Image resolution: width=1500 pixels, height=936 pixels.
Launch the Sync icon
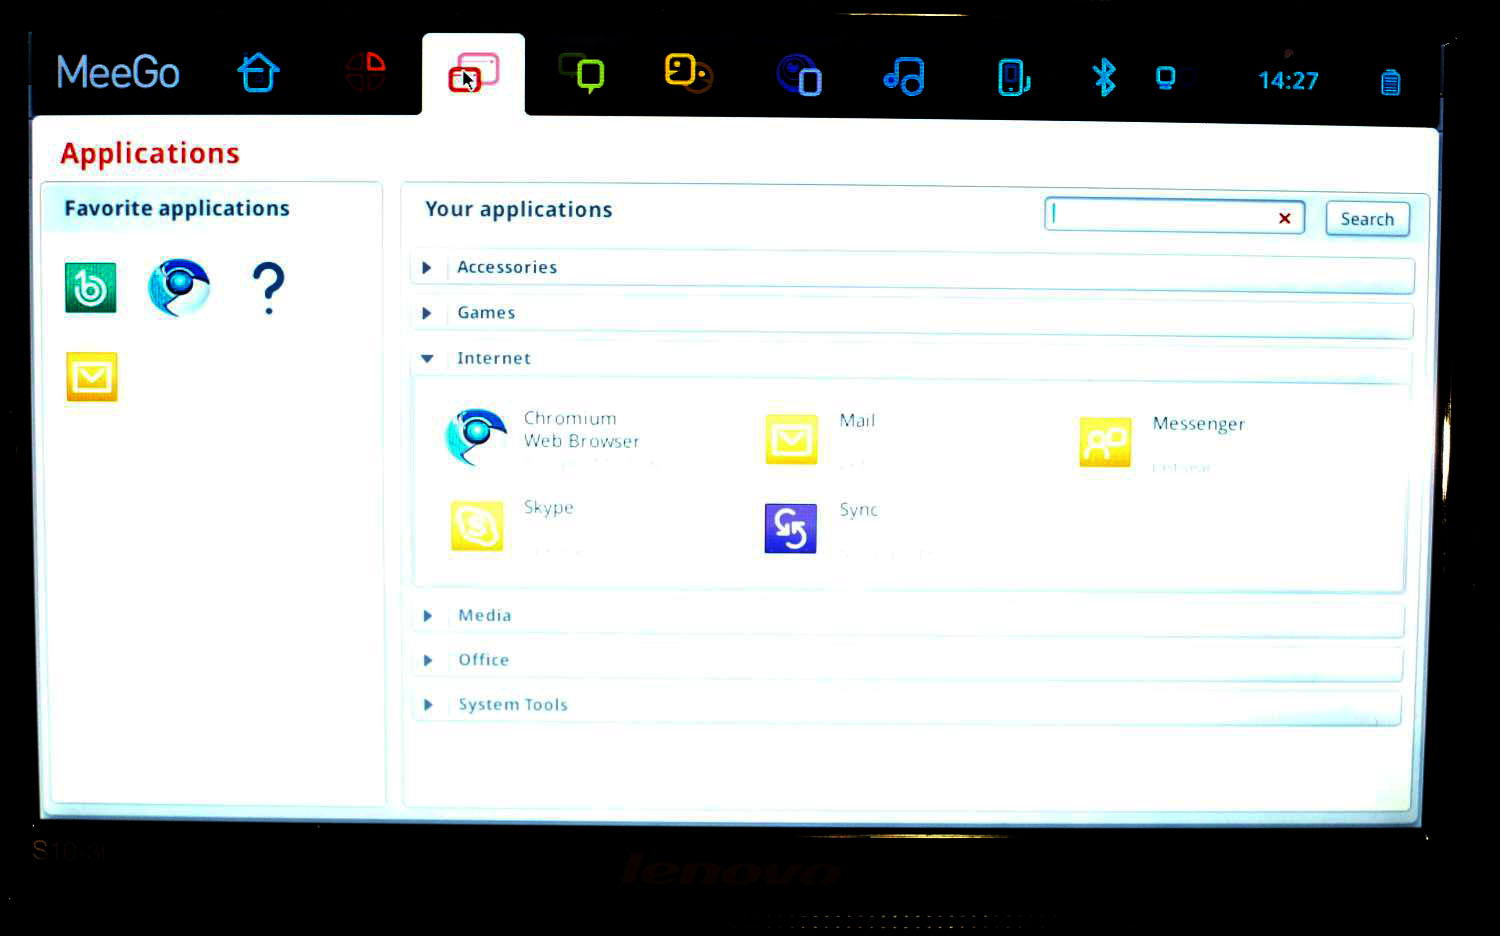[x=791, y=528]
